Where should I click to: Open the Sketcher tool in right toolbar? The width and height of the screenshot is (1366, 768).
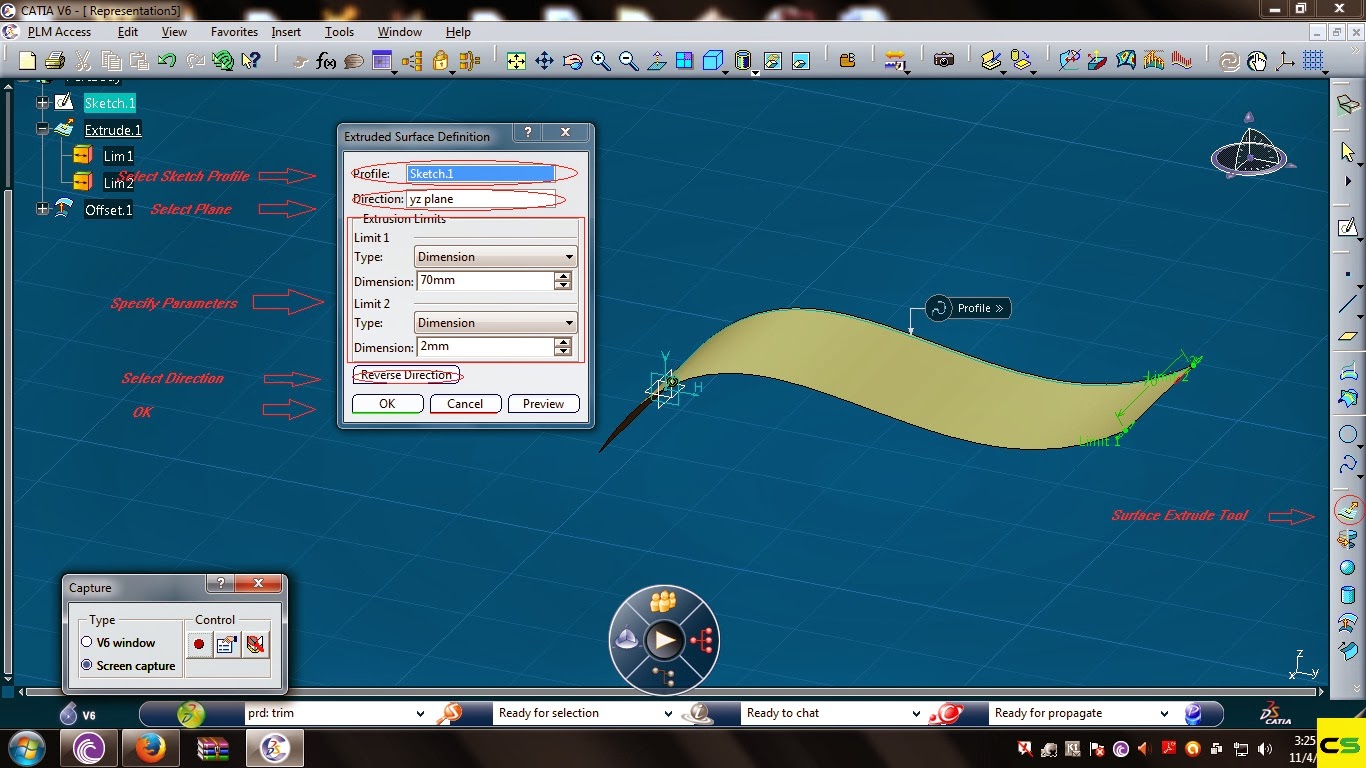1348,228
